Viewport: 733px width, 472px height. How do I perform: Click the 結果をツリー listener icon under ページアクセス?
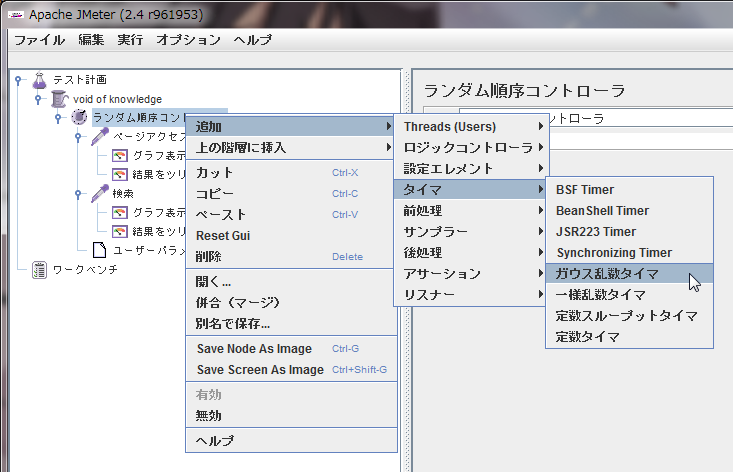point(120,175)
